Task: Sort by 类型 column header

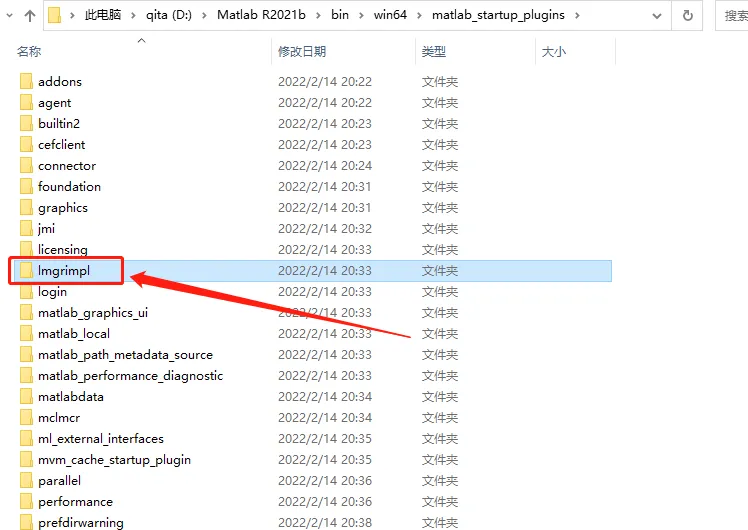Action: [434, 52]
